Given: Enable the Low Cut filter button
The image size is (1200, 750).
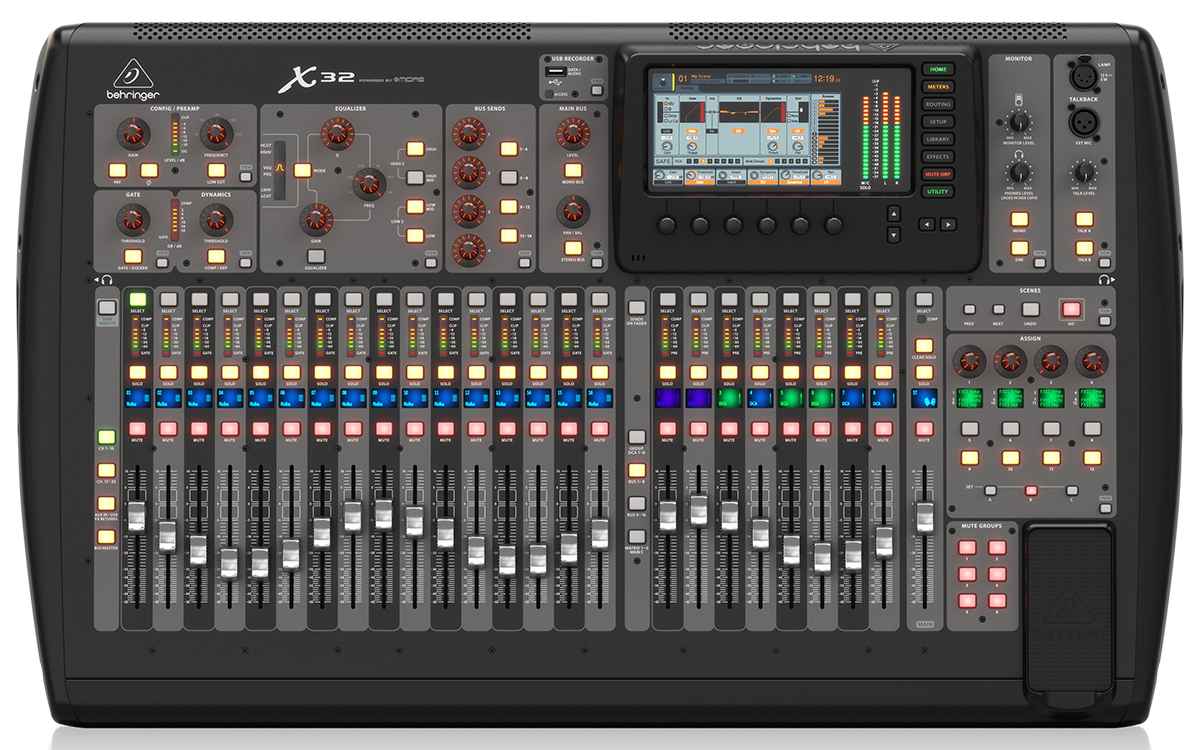Looking at the screenshot, I should [216, 169].
